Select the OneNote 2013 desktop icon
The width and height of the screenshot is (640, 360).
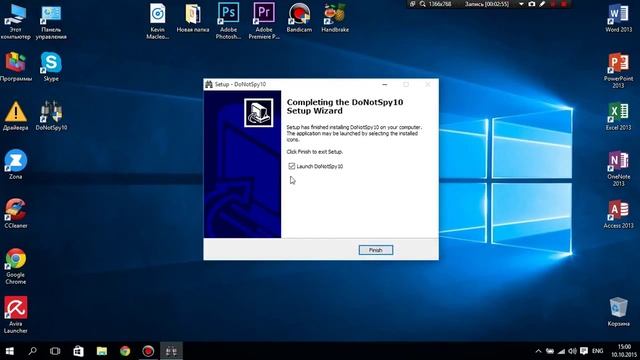[618, 168]
